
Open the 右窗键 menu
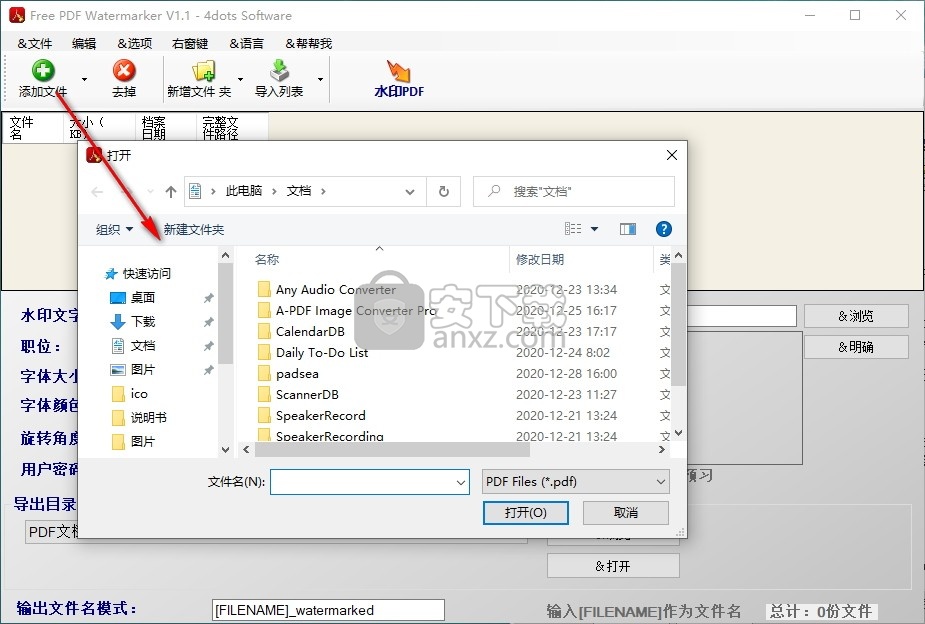[x=190, y=44]
